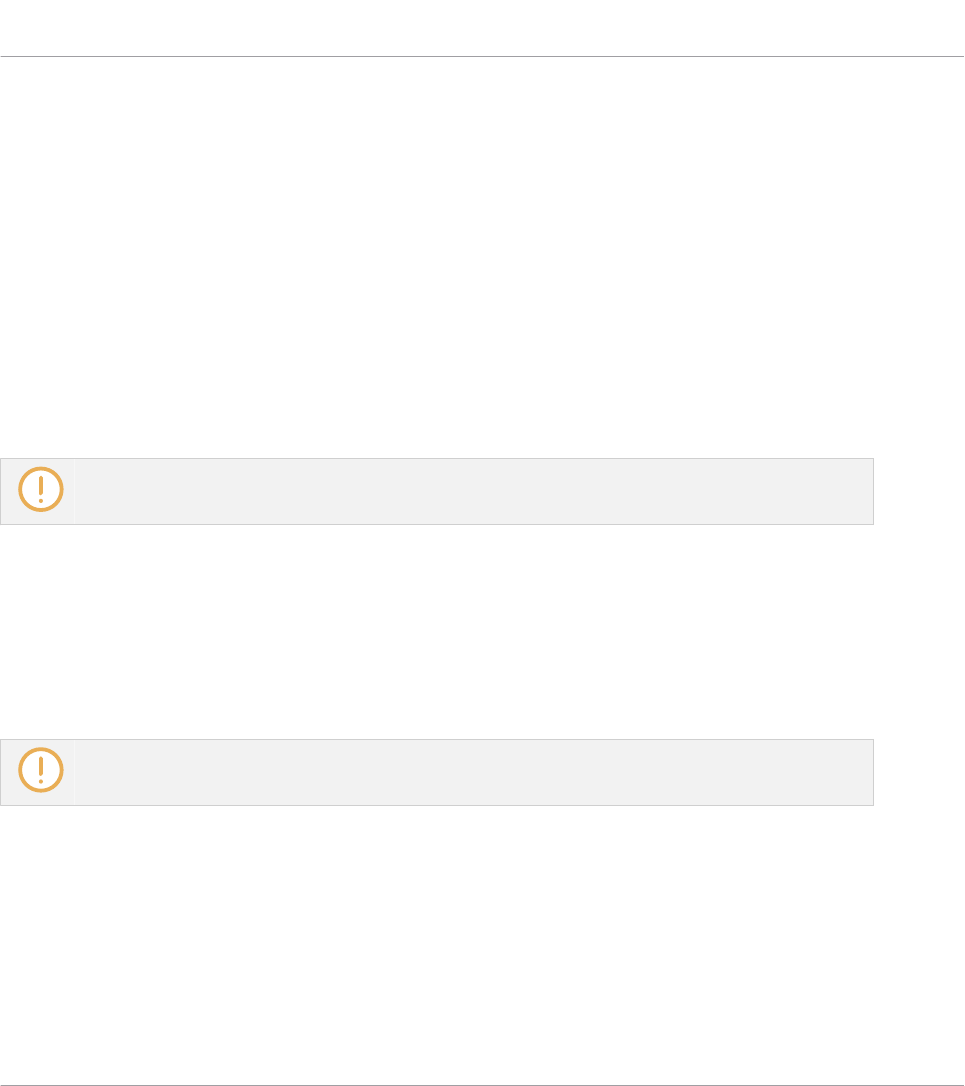Click the orange ring of the lower attention icon
Viewport: 965px width, 1086px height.
[x=21, y=769]
